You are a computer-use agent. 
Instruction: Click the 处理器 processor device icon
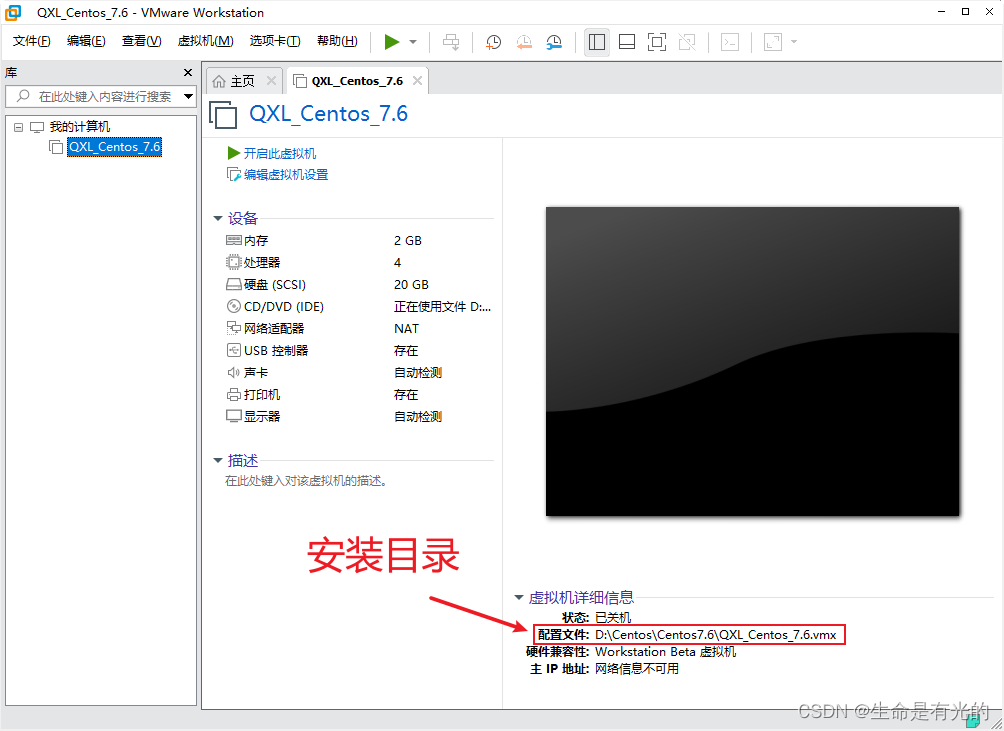tap(234, 262)
